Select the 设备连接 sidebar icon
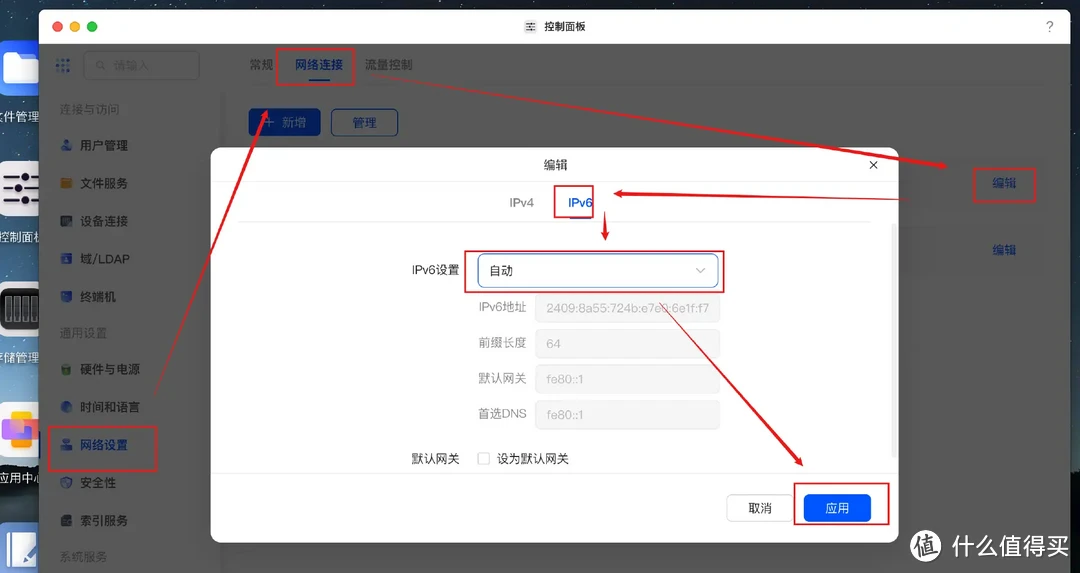The height and width of the screenshot is (573, 1080). click(66, 221)
